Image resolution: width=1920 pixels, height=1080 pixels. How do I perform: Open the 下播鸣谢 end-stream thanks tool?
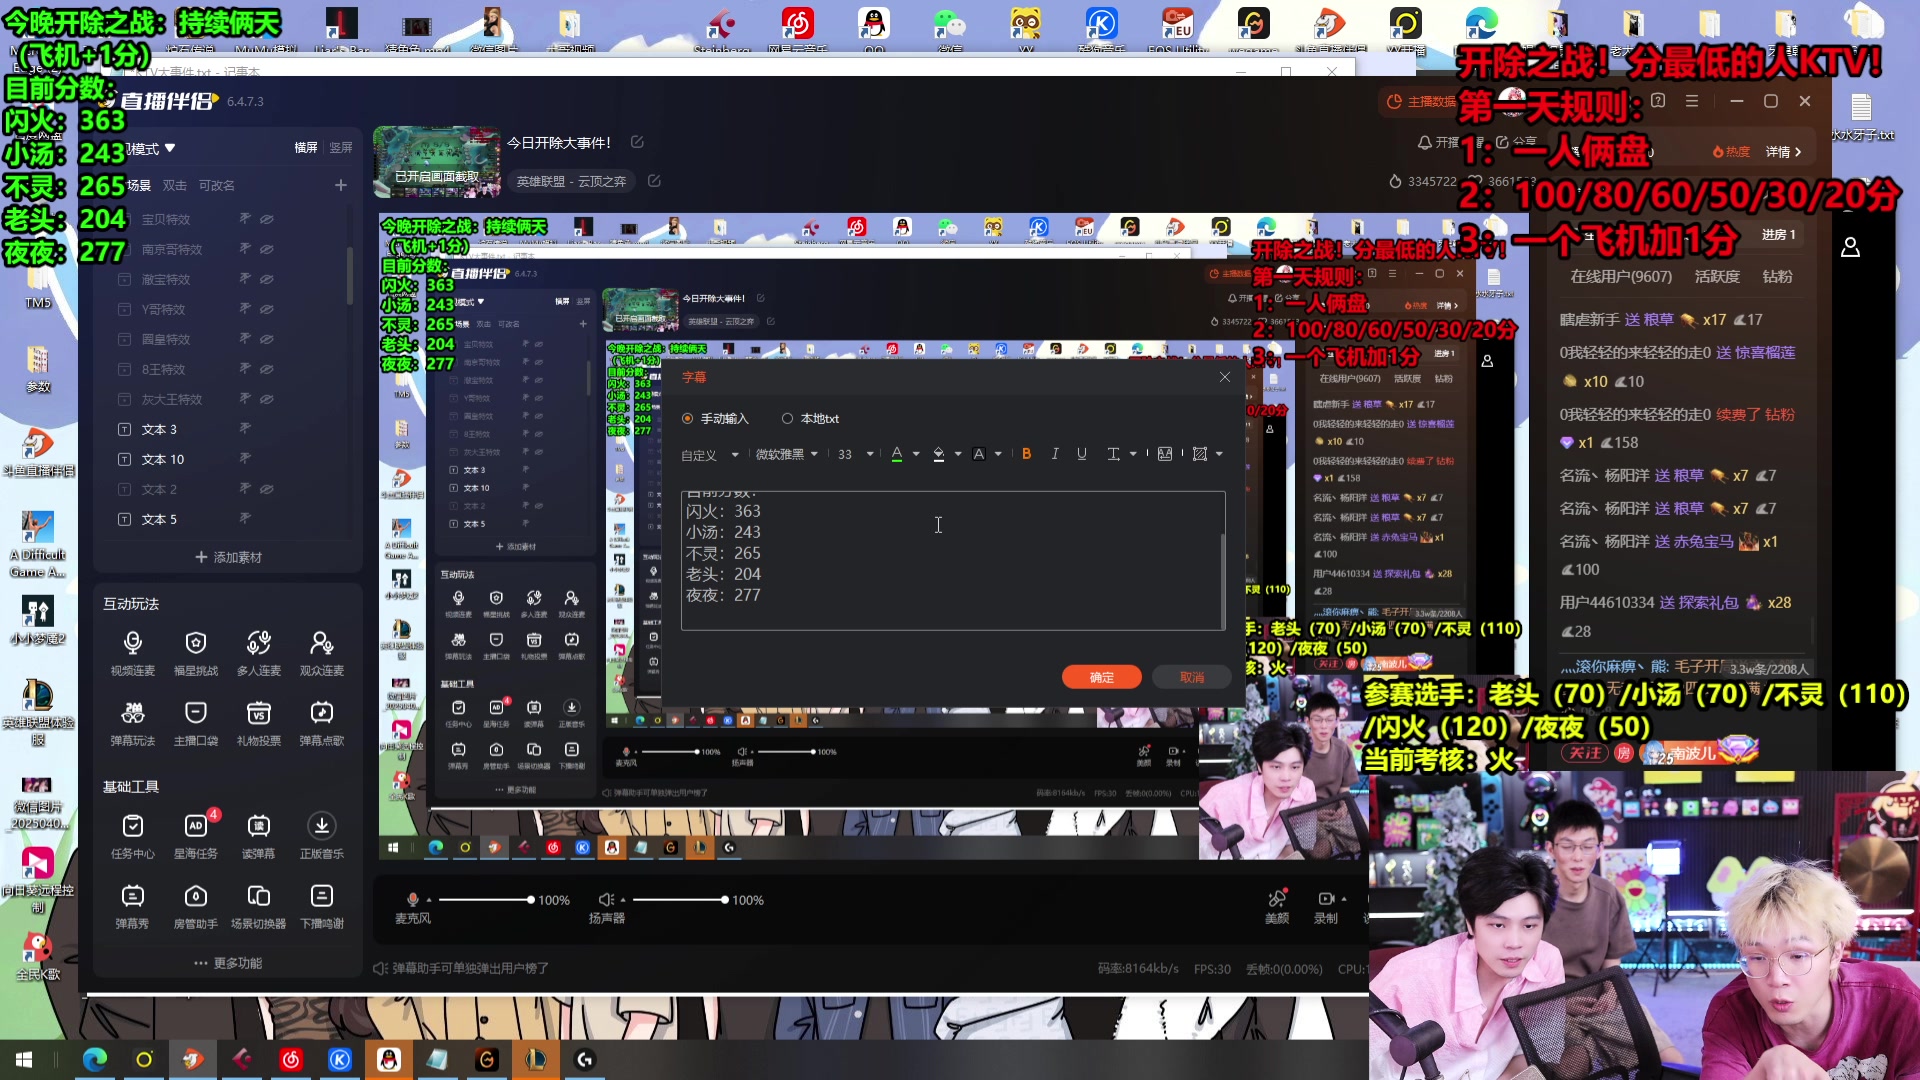tap(321, 906)
